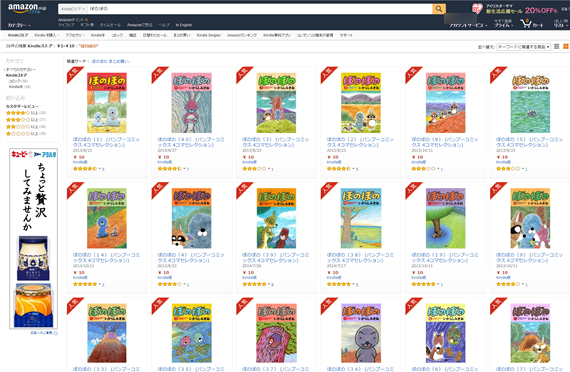Image resolution: width=570 pixels, height=372 pixels.
Task: Filter by four stars and up
Action: tap(26, 113)
